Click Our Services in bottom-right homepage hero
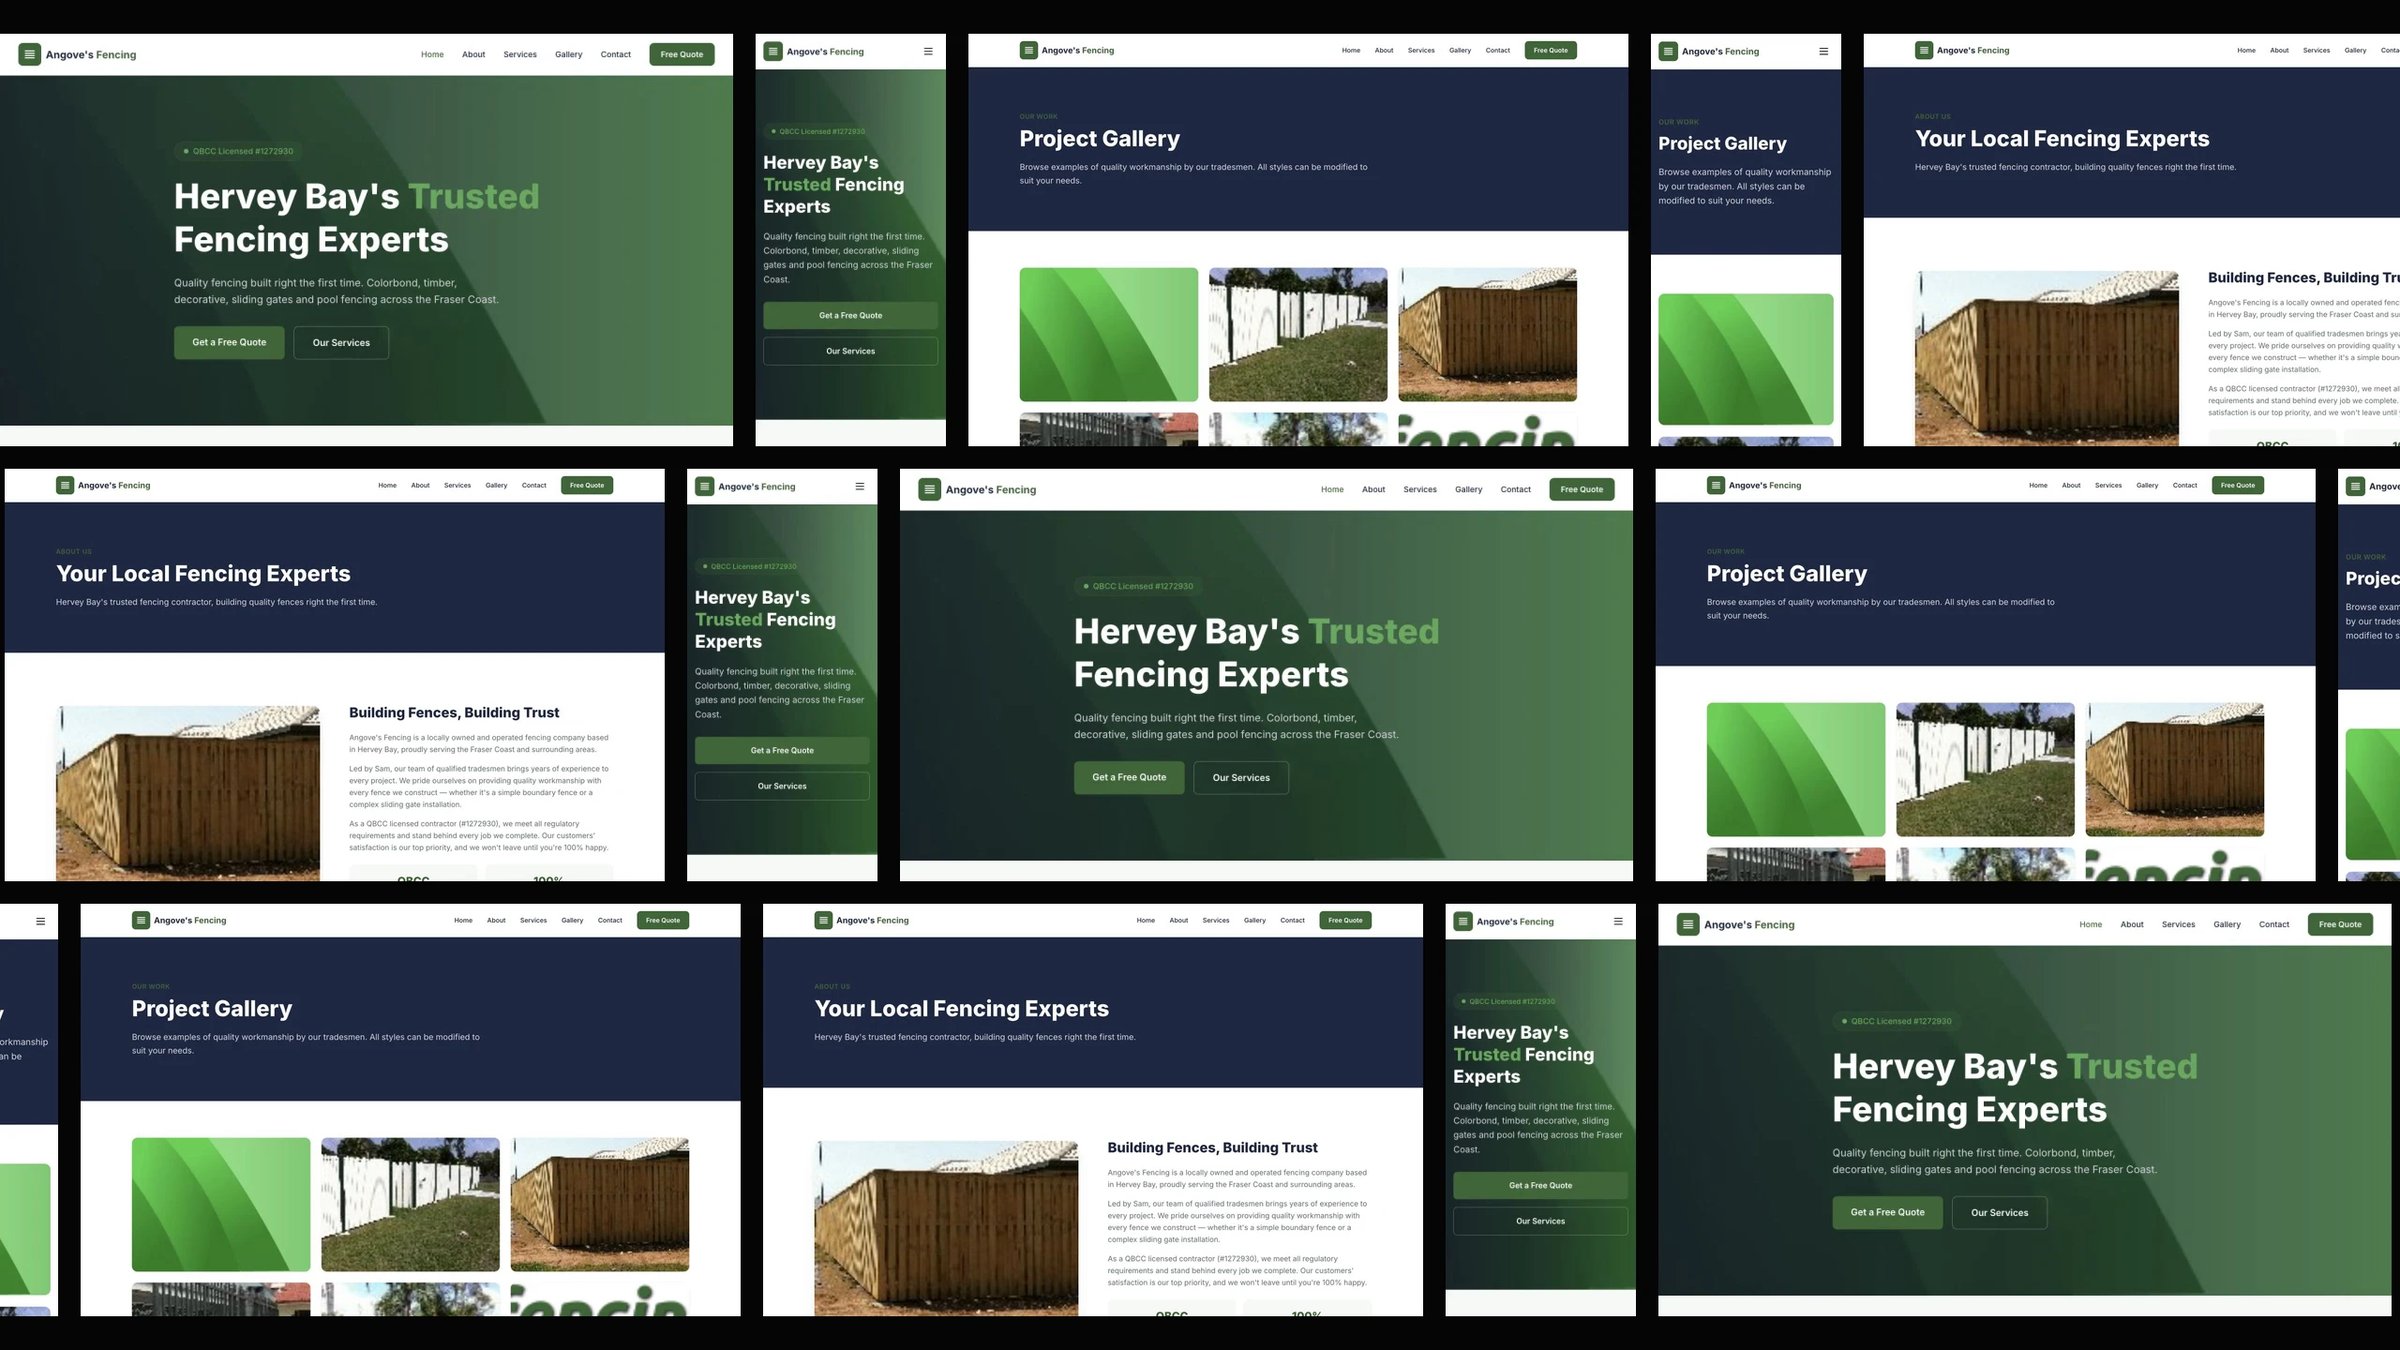2400x1350 pixels. pos(2000,1212)
